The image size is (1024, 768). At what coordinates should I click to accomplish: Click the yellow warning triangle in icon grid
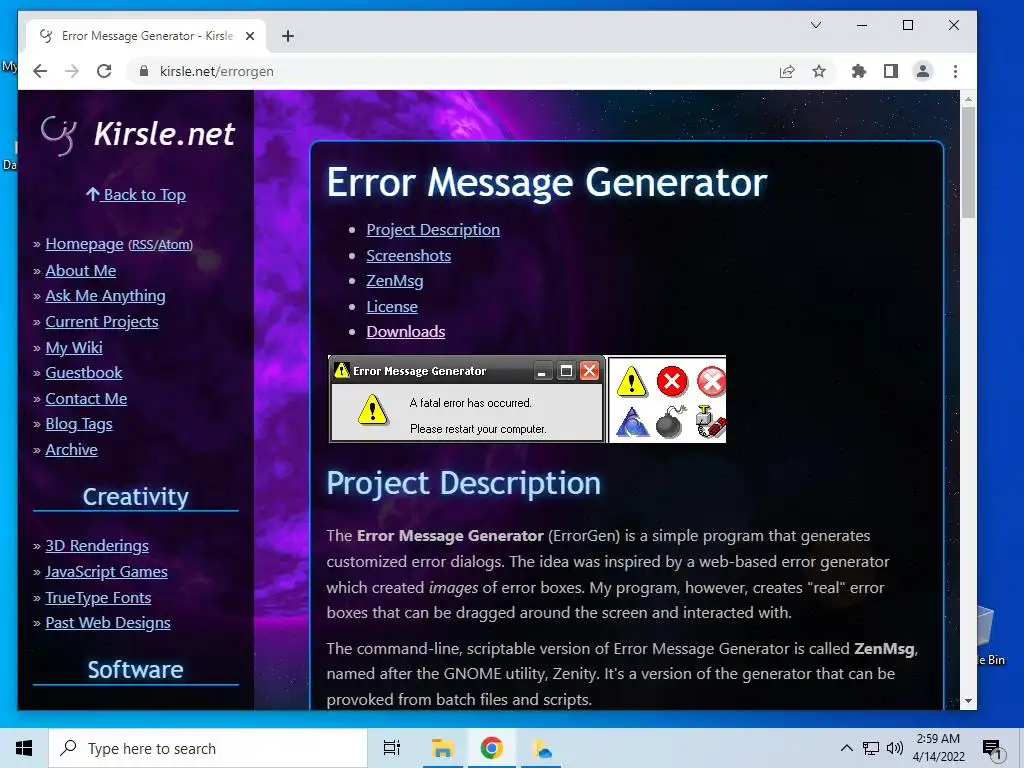coord(632,381)
